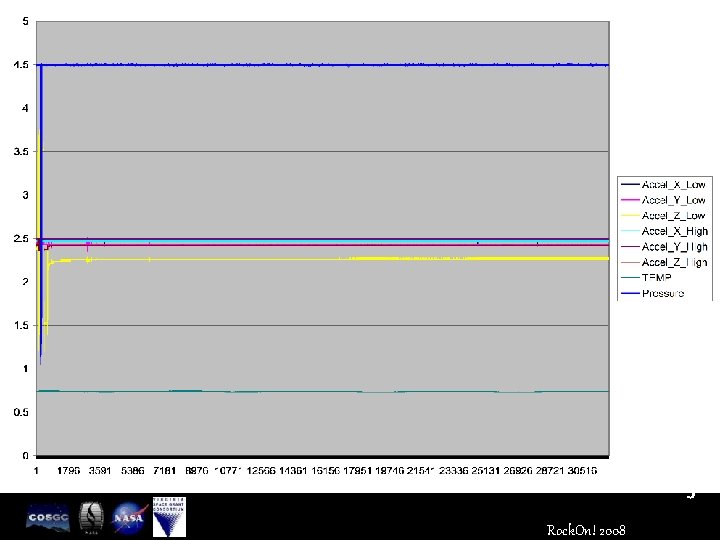Viewport: 720px width, 540px height.
Task: Select the Accel_Y_Low legend entry
Action: coord(664,200)
